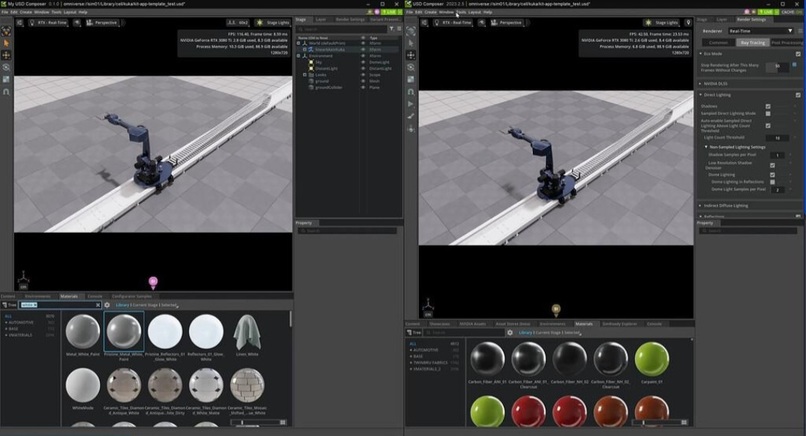Toggle visibility of DistantLight prim
Image resolution: width=806 pixels, height=436 pixels.
[x=363, y=68]
